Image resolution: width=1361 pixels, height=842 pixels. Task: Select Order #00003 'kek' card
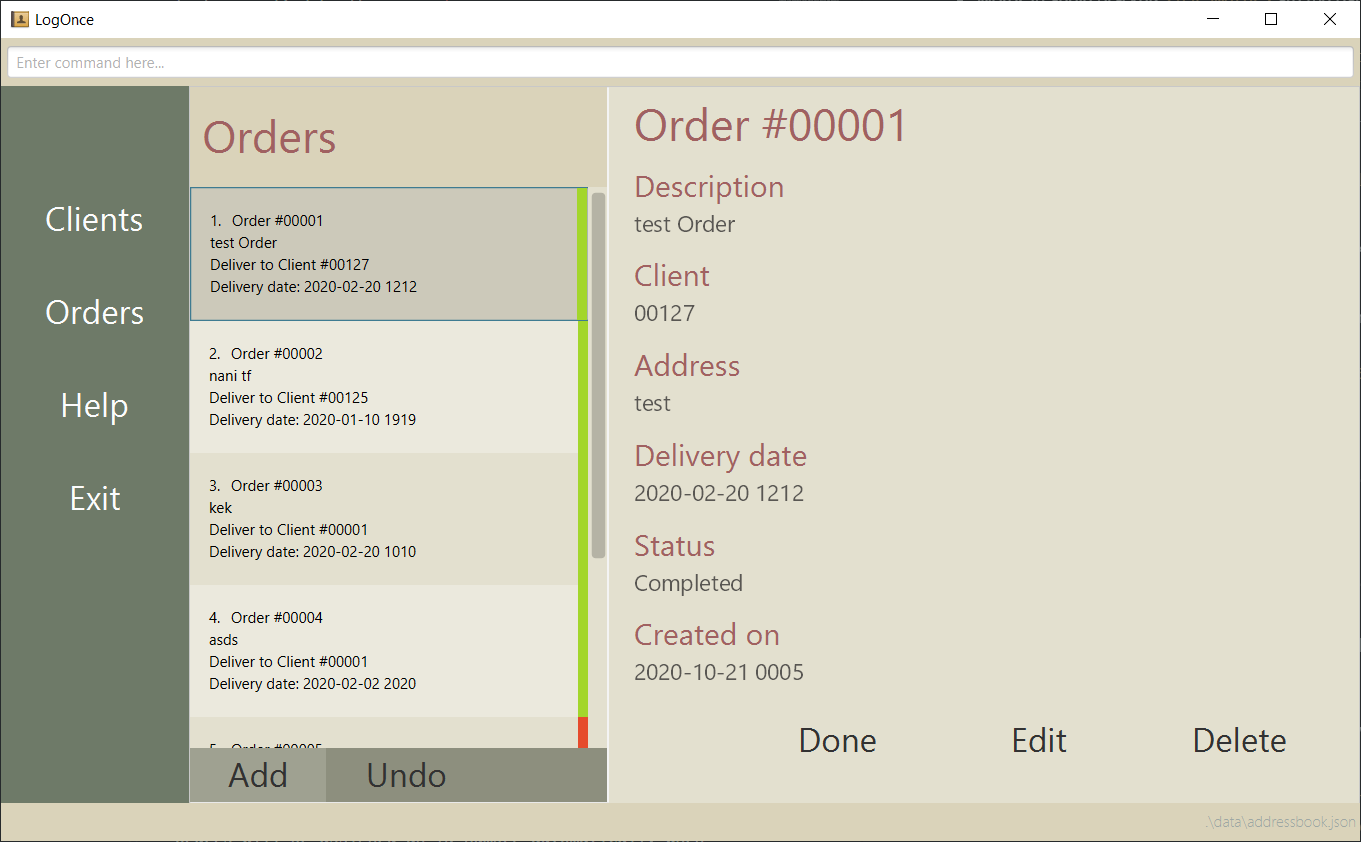pyautogui.click(x=389, y=519)
